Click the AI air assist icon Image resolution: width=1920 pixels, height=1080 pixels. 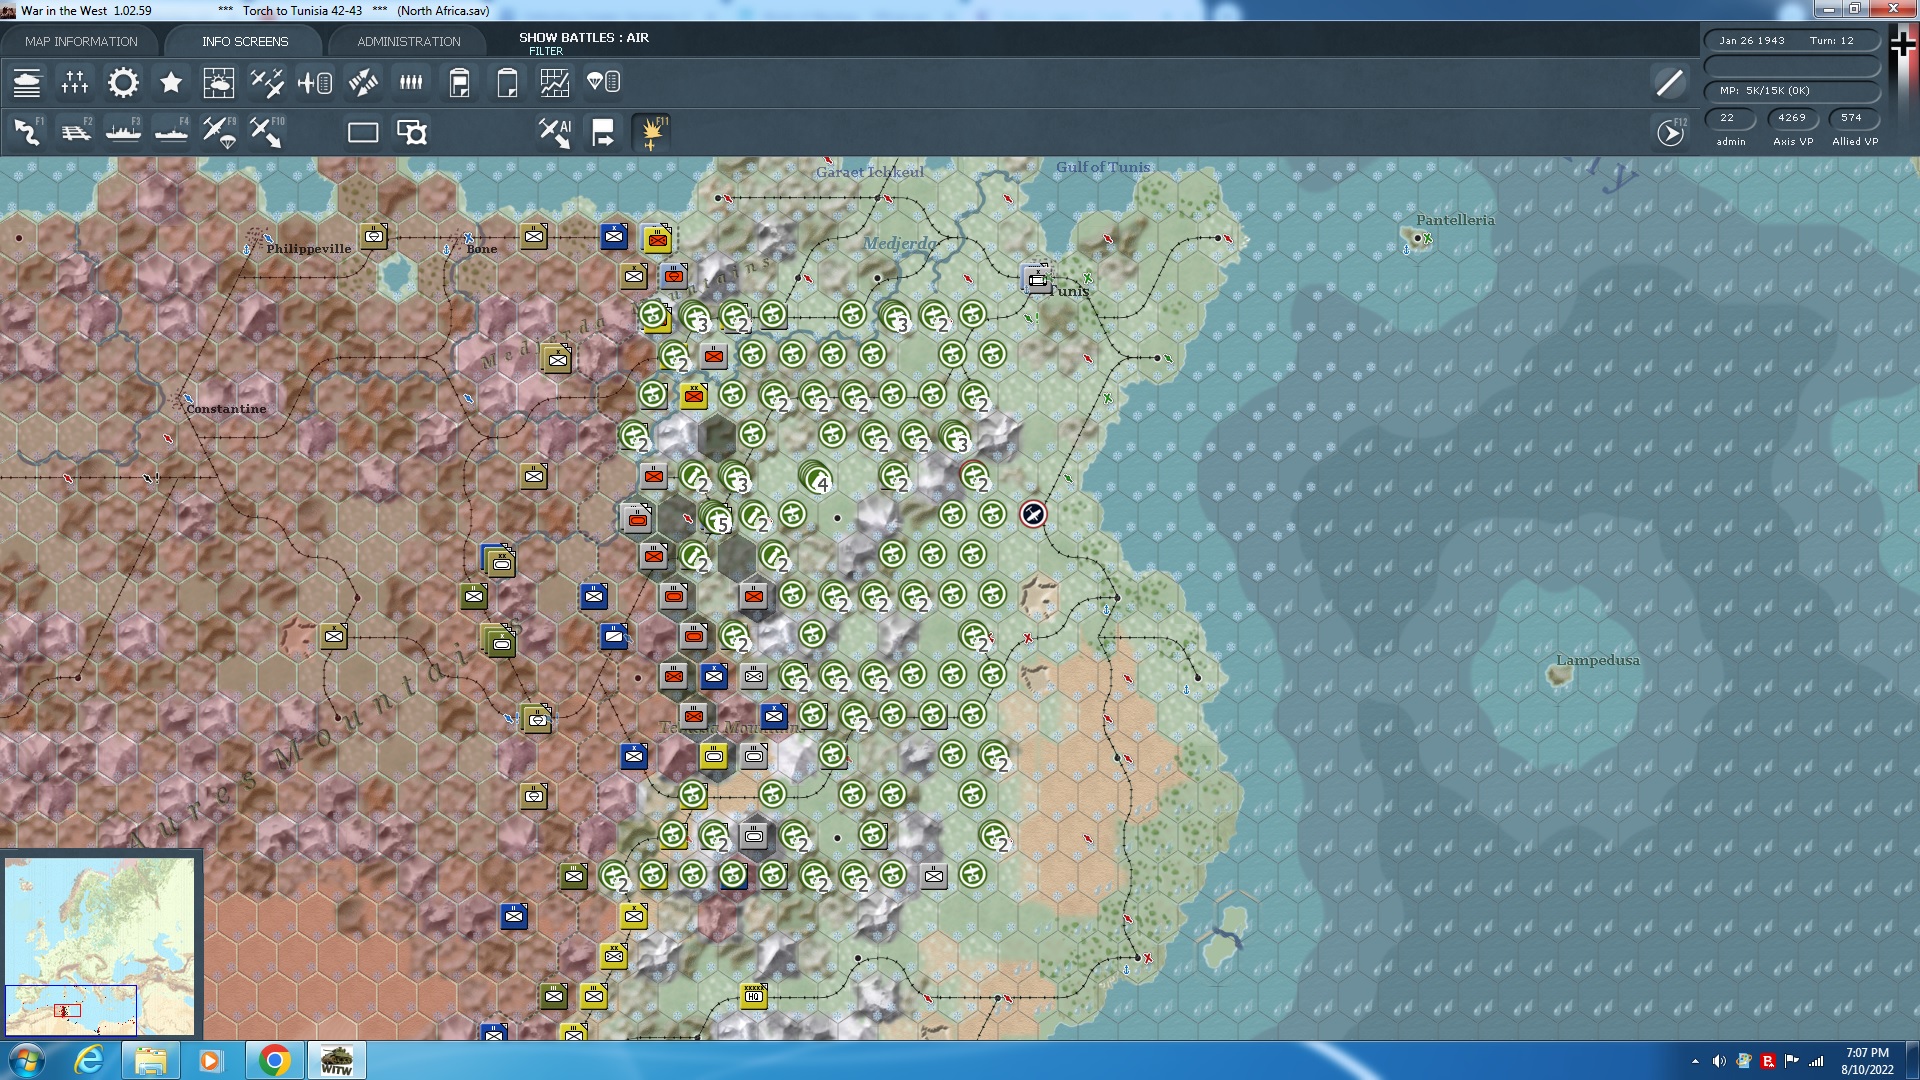[555, 132]
